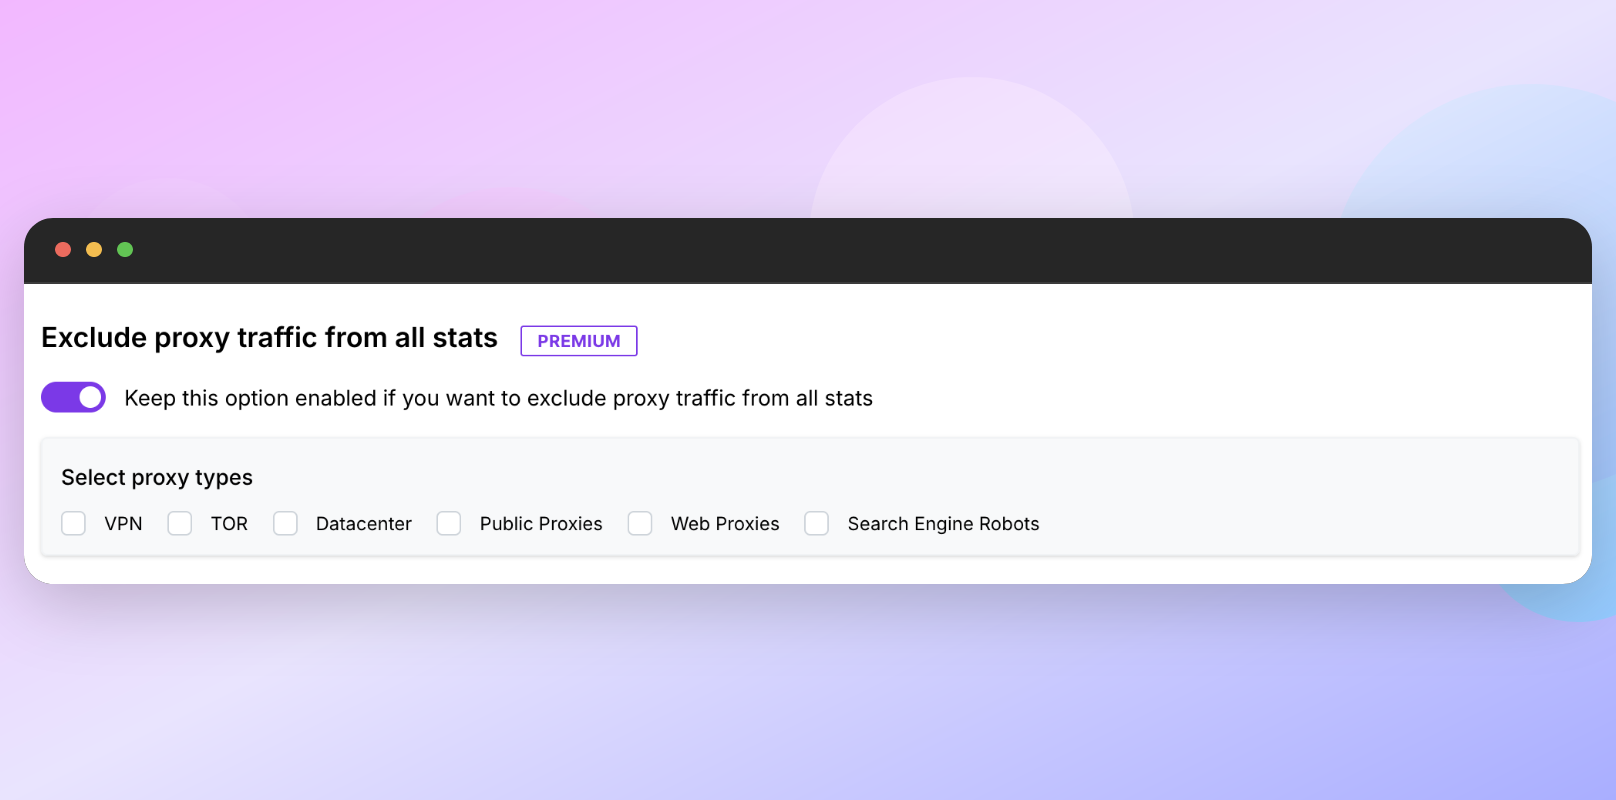Viewport: 1616px width, 800px height.
Task: Click the Public Proxies text label
Action: 541,524
